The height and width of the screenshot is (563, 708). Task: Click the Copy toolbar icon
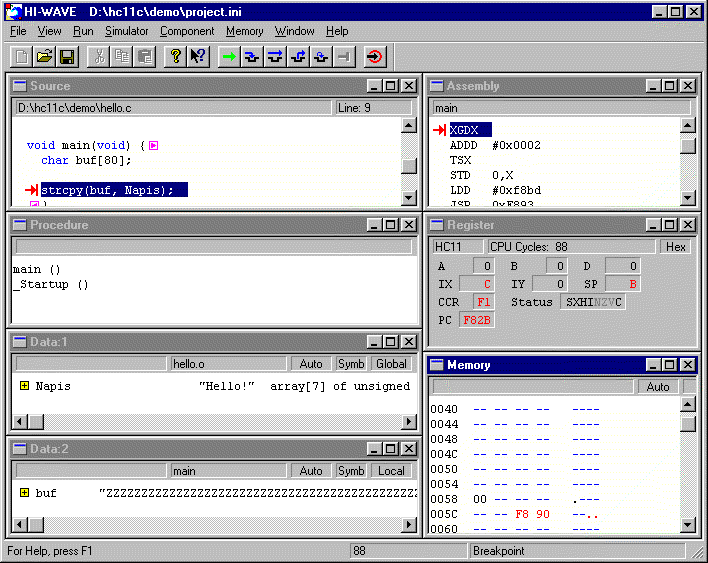click(121, 56)
